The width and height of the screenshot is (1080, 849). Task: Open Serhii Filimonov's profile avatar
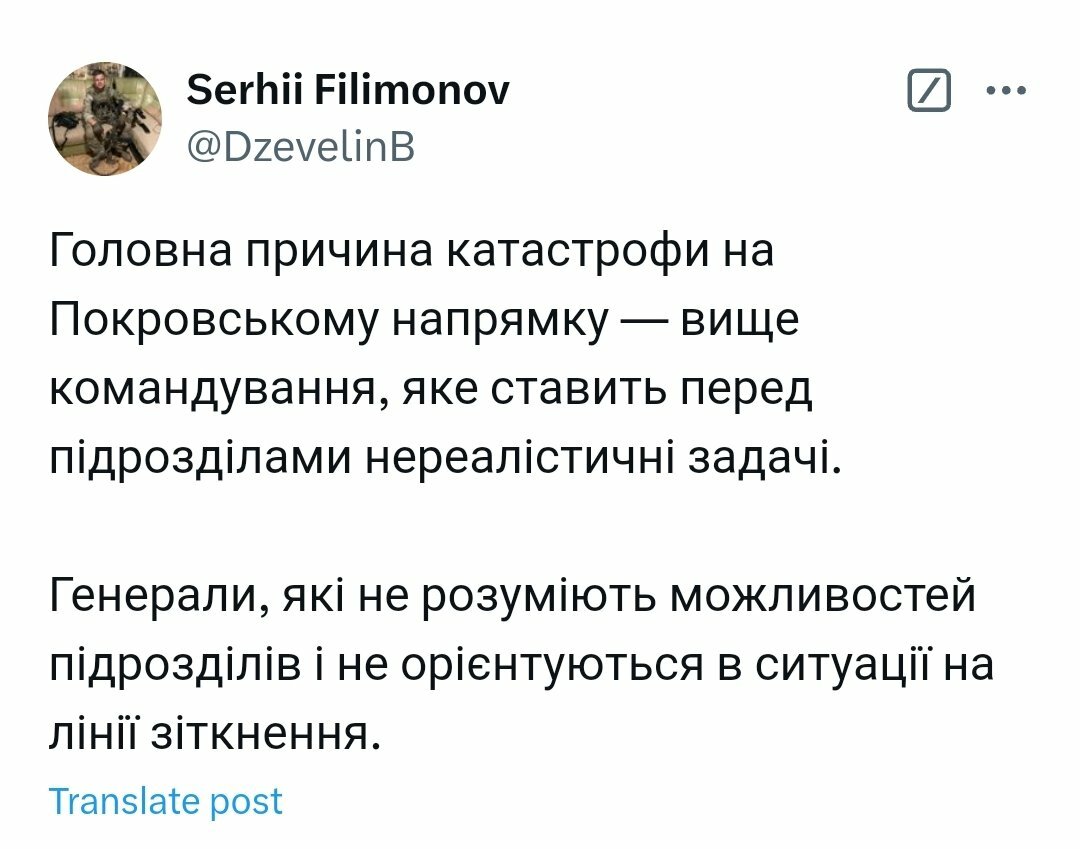click(105, 118)
